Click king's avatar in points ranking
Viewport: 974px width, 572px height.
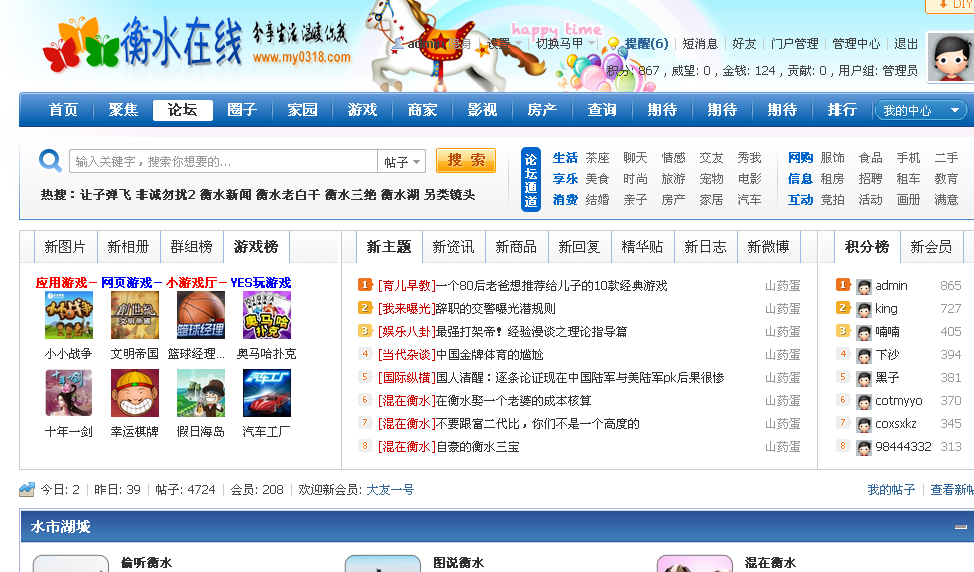[x=863, y=309]
